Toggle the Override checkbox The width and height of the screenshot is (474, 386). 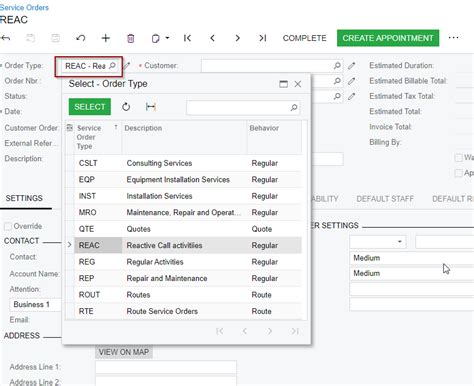click(x=8, y=226)
